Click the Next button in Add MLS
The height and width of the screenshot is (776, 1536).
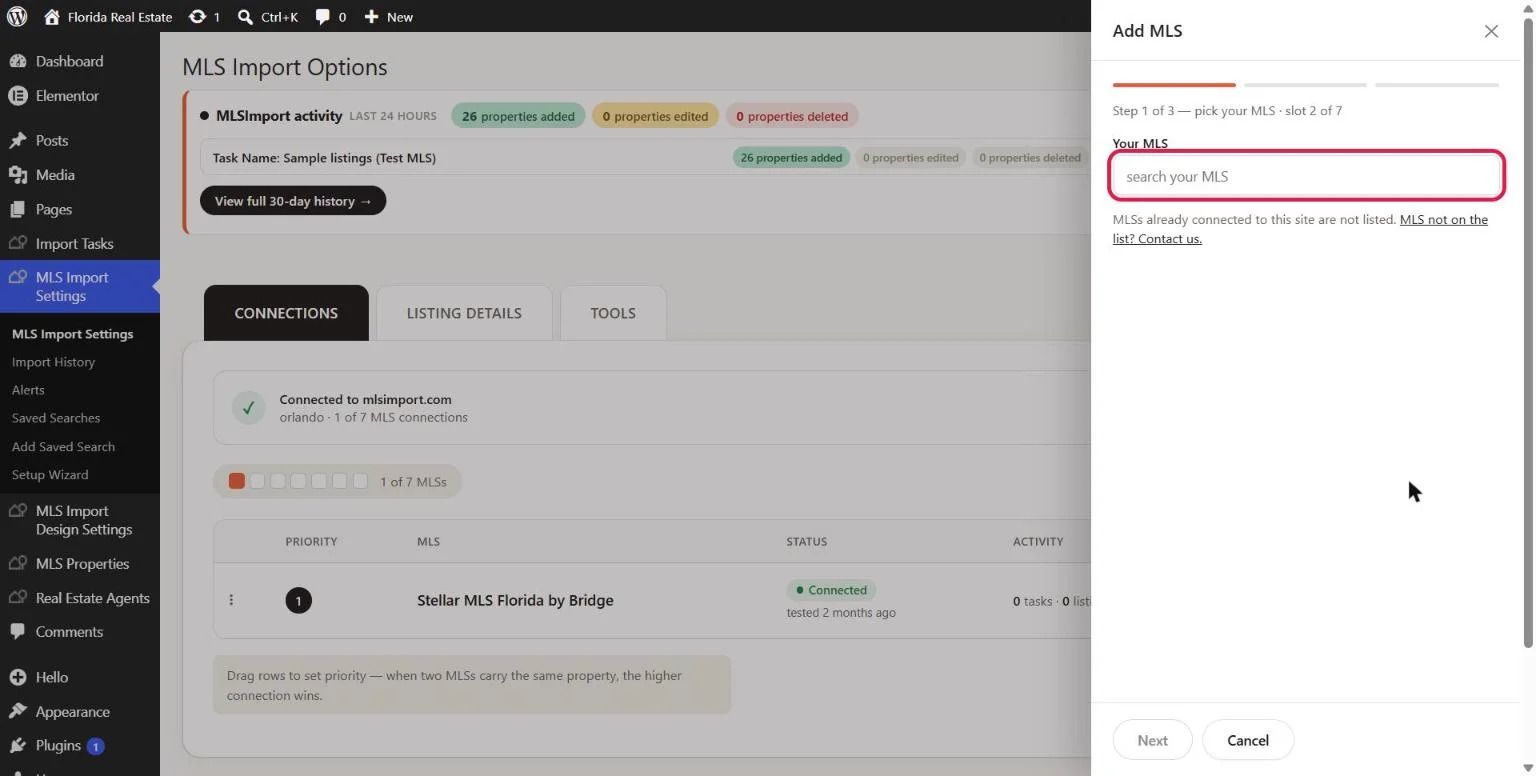pyautogui.click(x=1152, y=740)
